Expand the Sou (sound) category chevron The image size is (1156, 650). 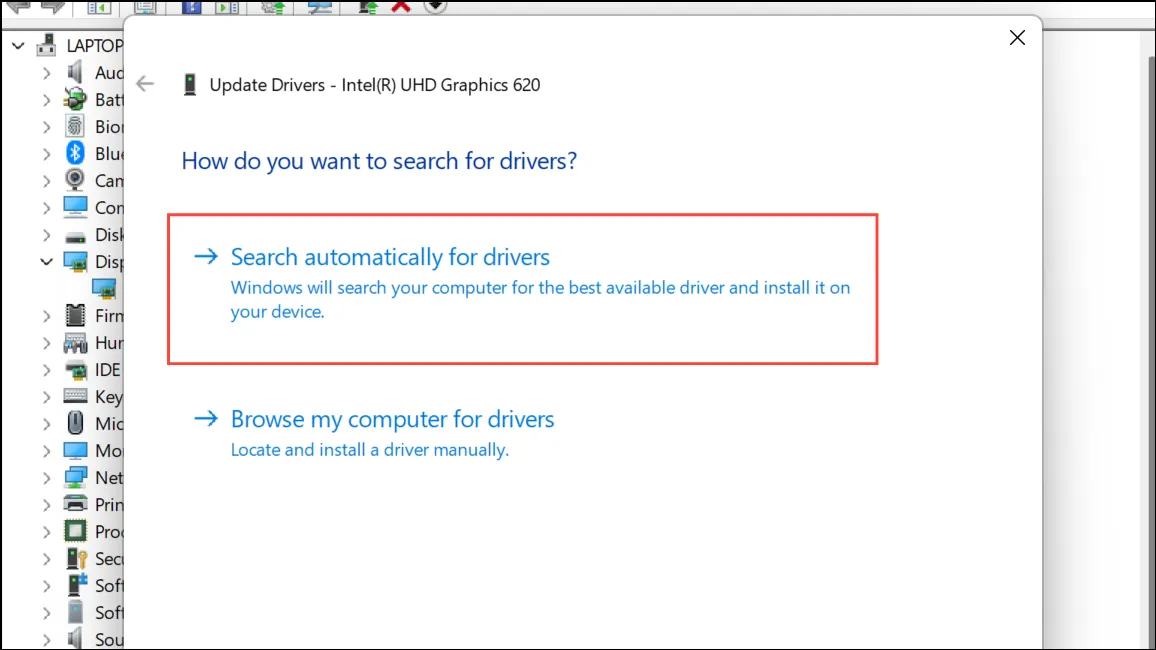click(x=46, y=640)
